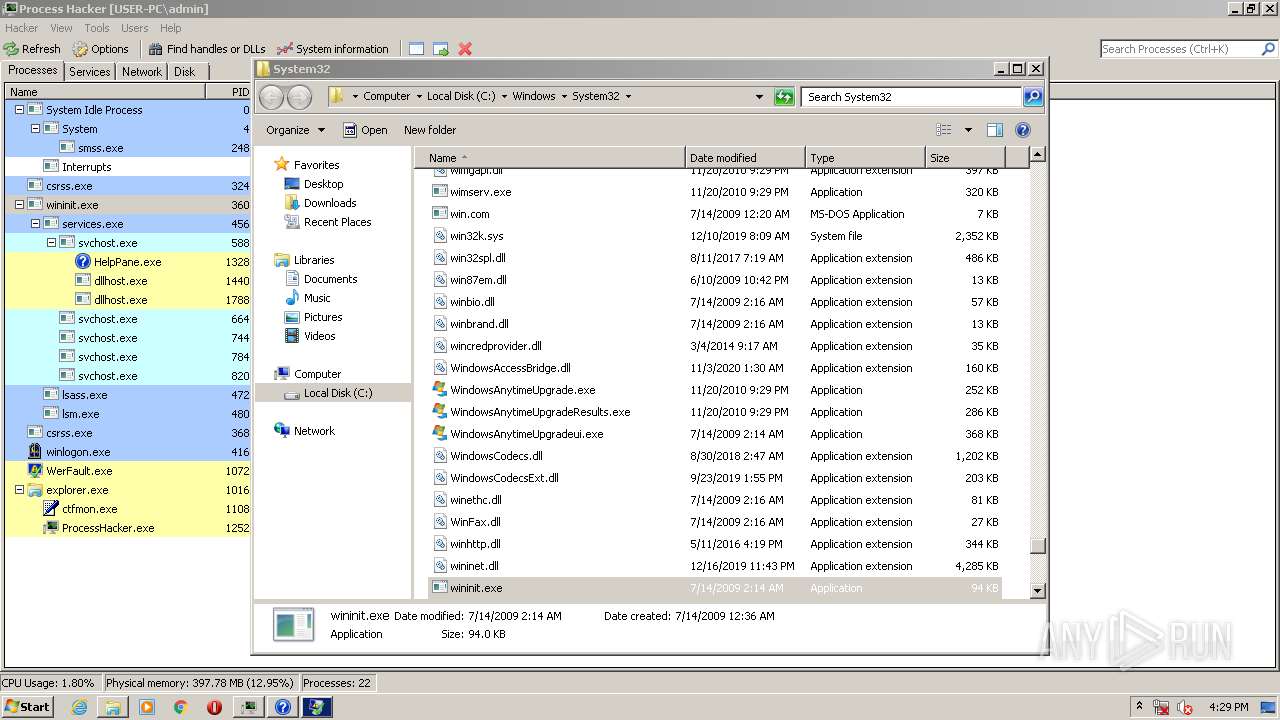Open System information in Process Hacker
Image resolution: width=1280 pixels, height=720 pixels.
[x=333, y=49]
